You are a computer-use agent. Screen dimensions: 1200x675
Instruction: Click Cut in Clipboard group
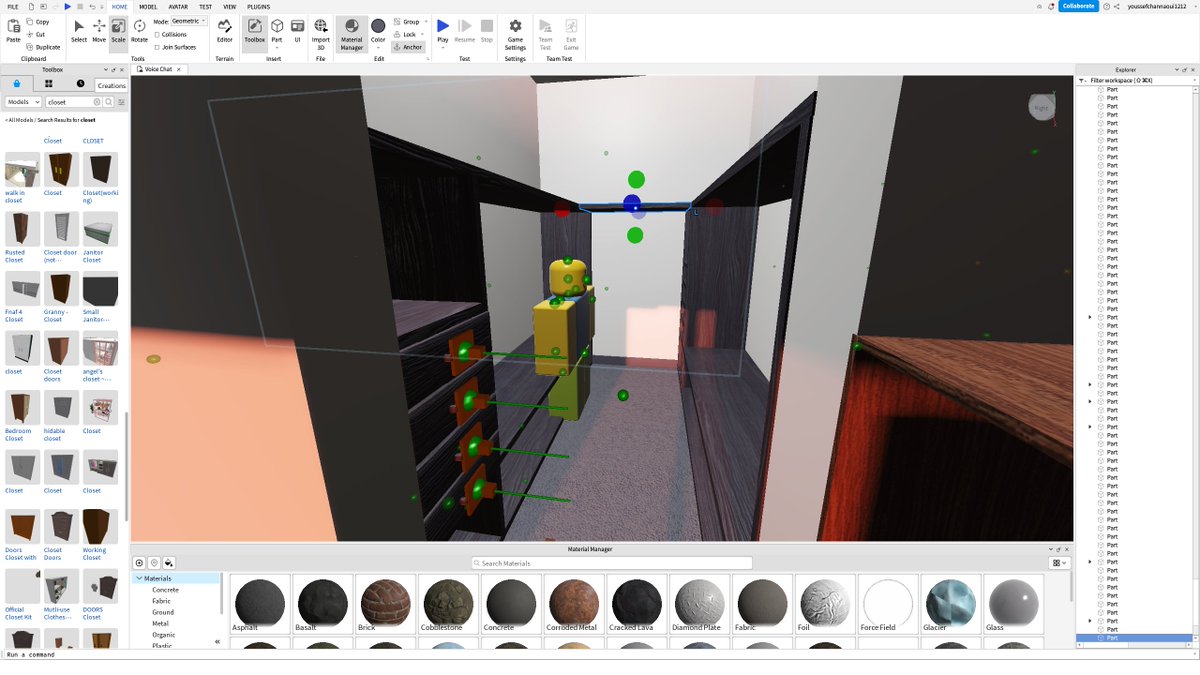pyautogui.click(x=36, y=34)
